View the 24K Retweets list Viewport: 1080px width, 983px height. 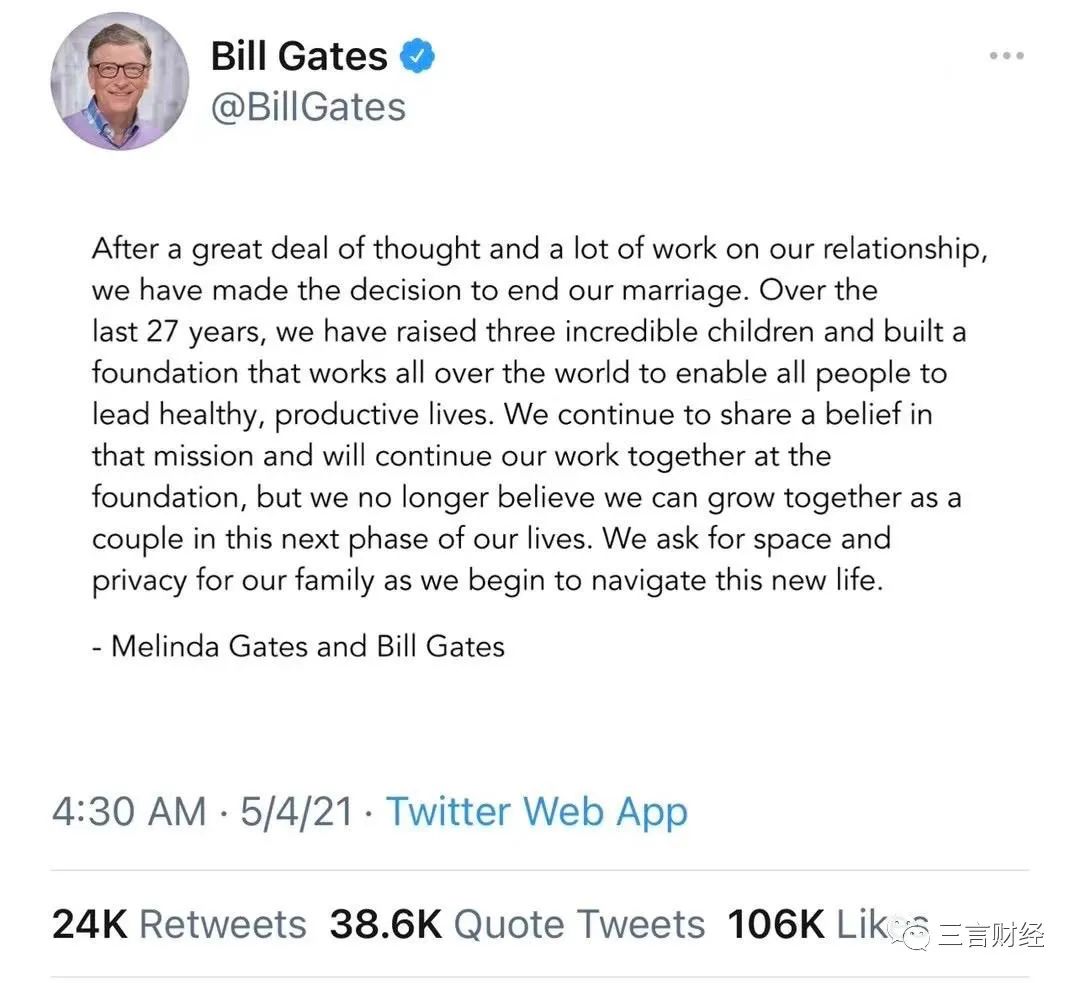179,924
